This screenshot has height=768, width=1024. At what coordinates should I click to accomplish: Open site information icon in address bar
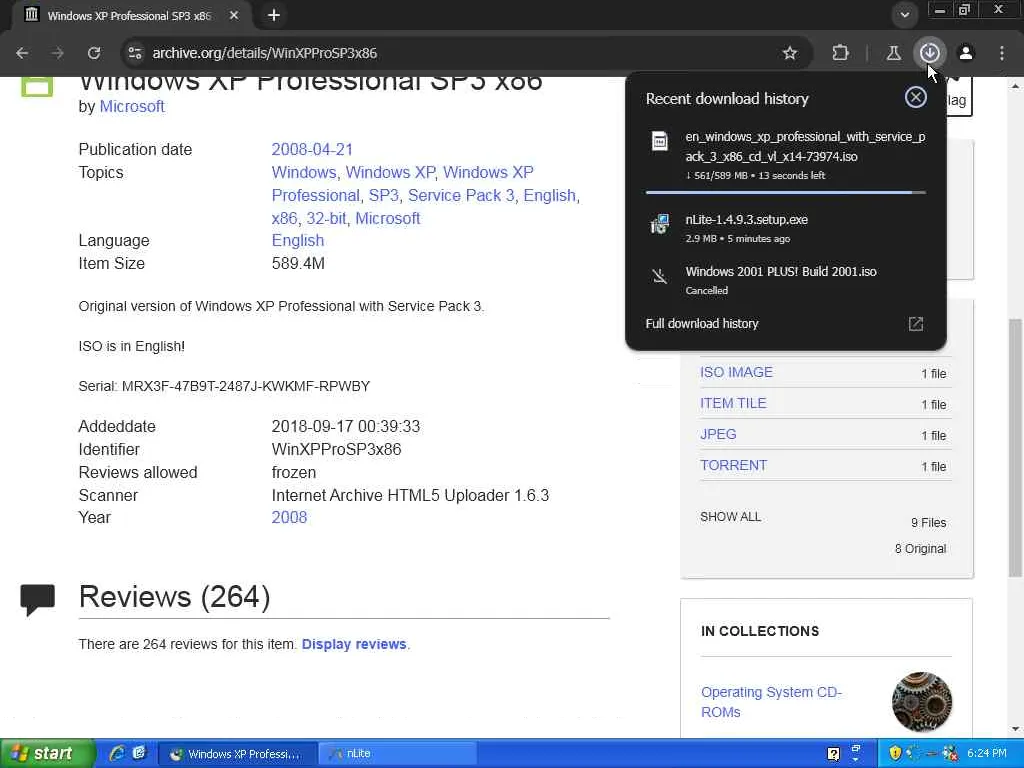pyautogui.click(x=135, y=53)
